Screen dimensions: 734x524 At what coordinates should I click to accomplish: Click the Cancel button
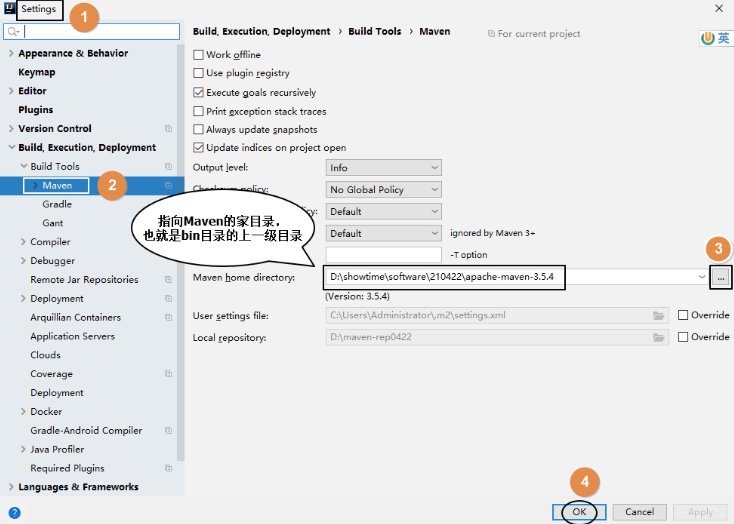coord(639,512)
